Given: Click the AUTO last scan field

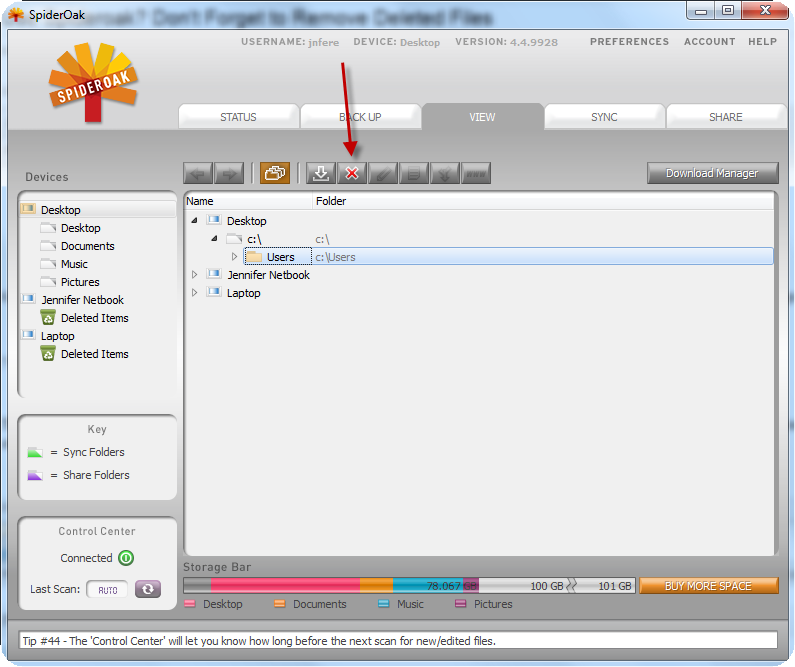Looking at the screenshot, I should pyautogui.click(x=107, y=590).
